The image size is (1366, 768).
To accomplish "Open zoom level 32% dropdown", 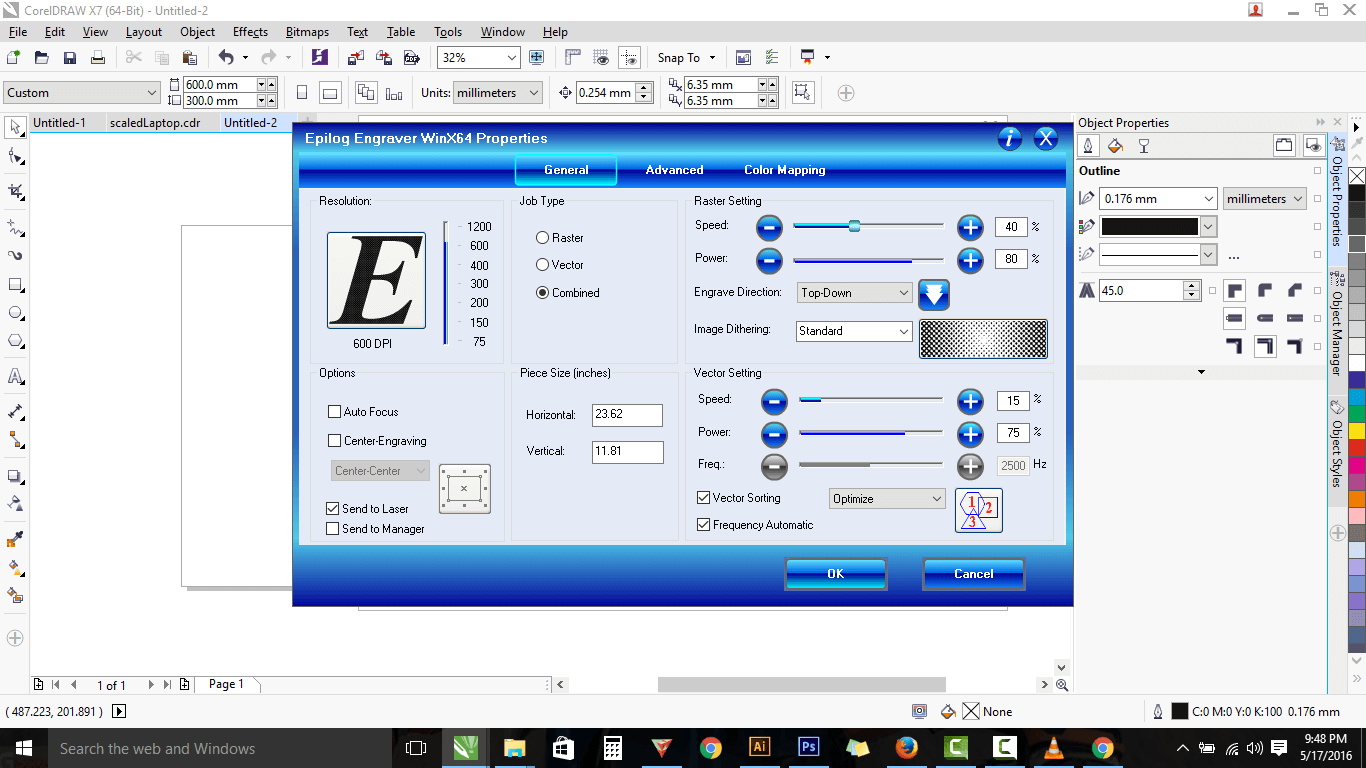I will tap(479, 58).
